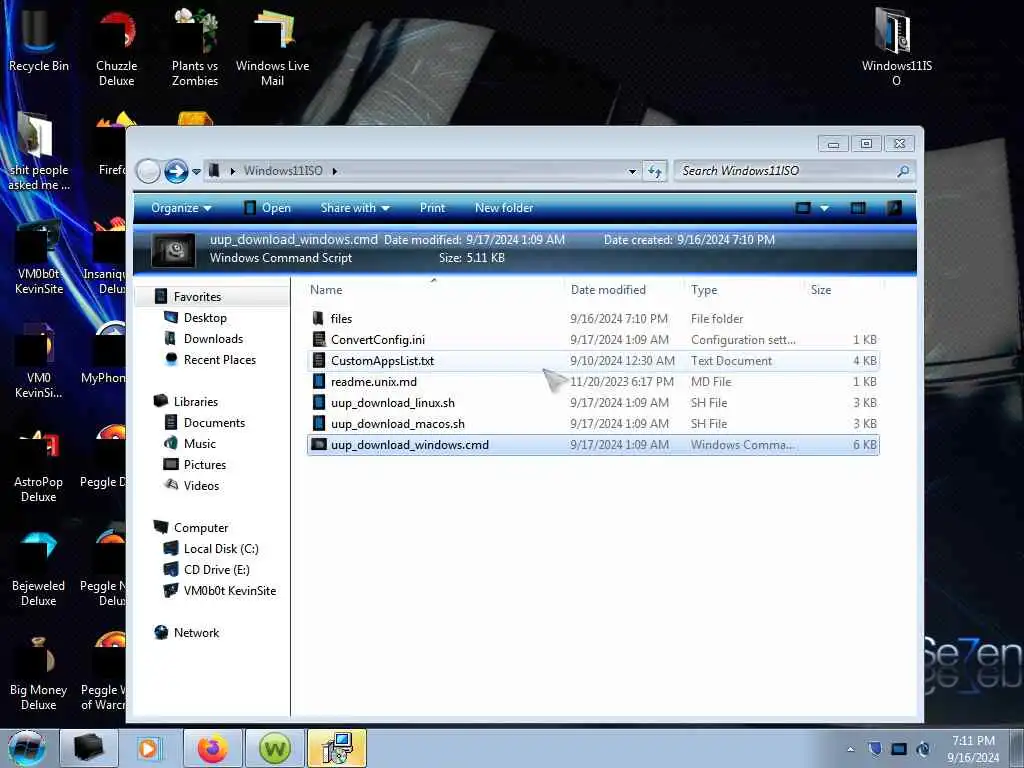
Task: Click Open in the command bar
Action: click(x=267, y=208)
